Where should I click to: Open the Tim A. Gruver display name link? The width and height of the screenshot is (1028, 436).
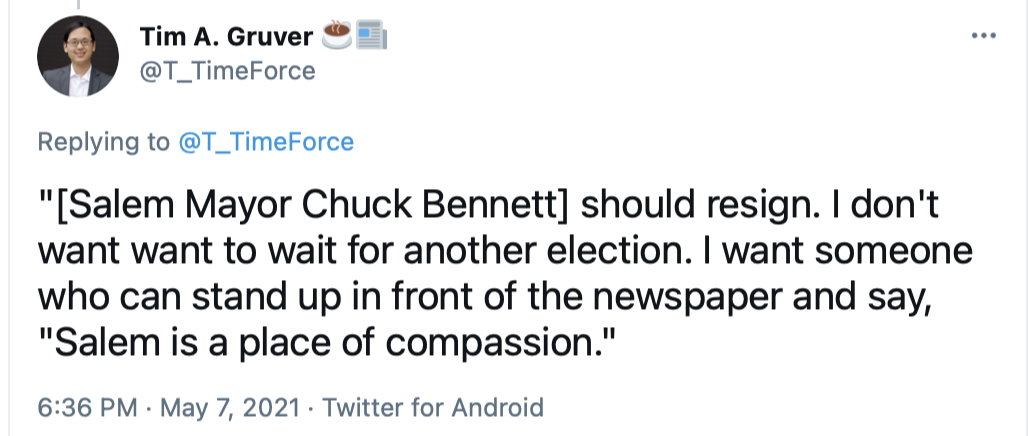point(226,38)
